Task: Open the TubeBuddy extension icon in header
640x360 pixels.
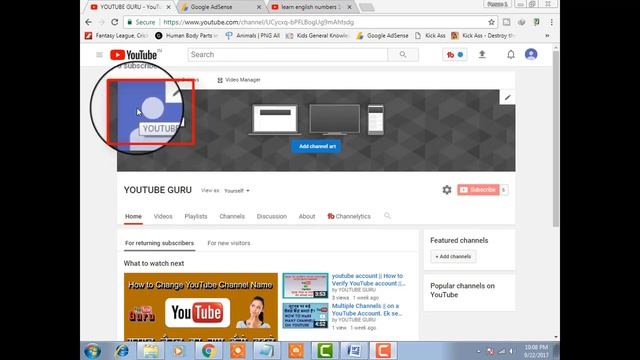Action: pos(455,55)
